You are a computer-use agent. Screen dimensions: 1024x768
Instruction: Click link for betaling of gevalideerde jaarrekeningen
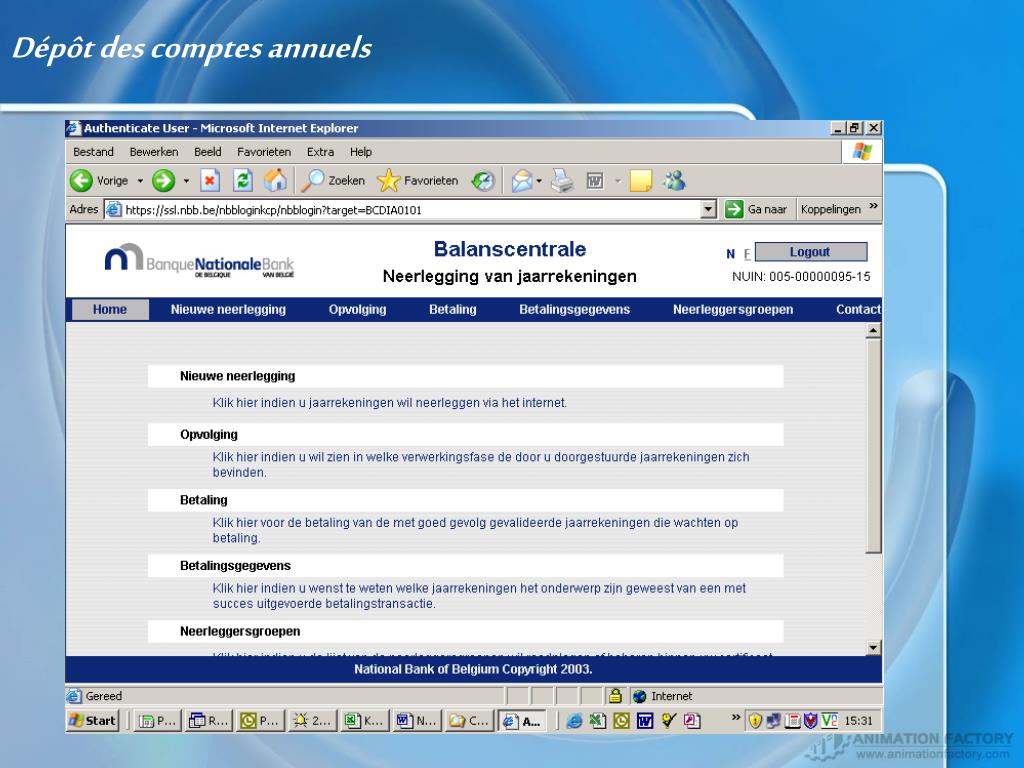(475, 530)
